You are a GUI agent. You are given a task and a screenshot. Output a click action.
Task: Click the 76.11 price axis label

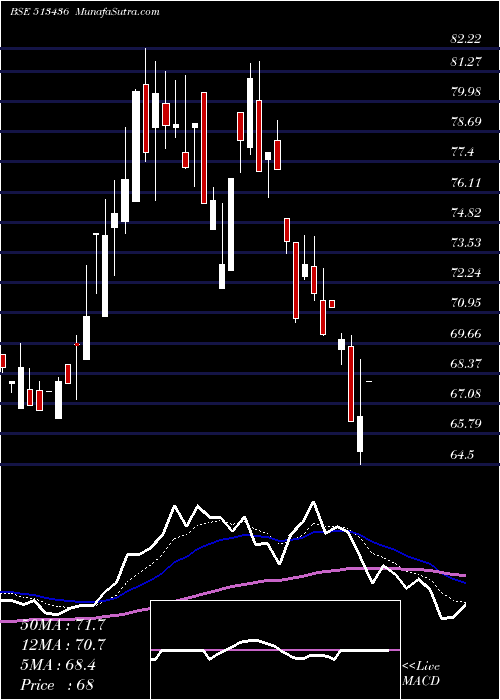(466, 182)
